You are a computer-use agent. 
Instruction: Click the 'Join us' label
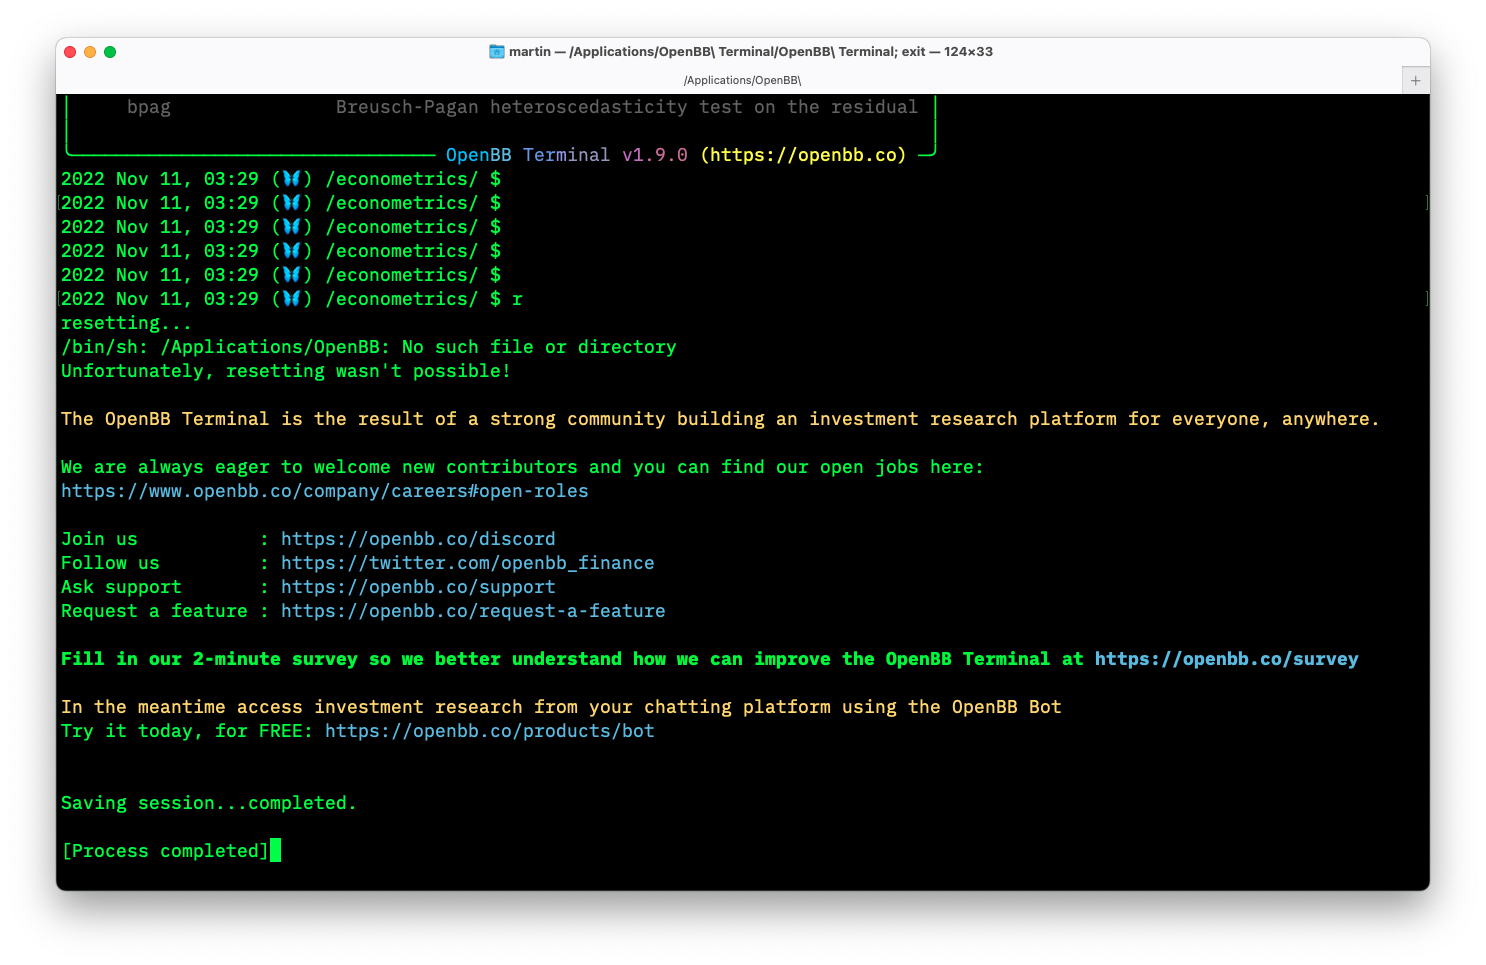pos(99,539)
